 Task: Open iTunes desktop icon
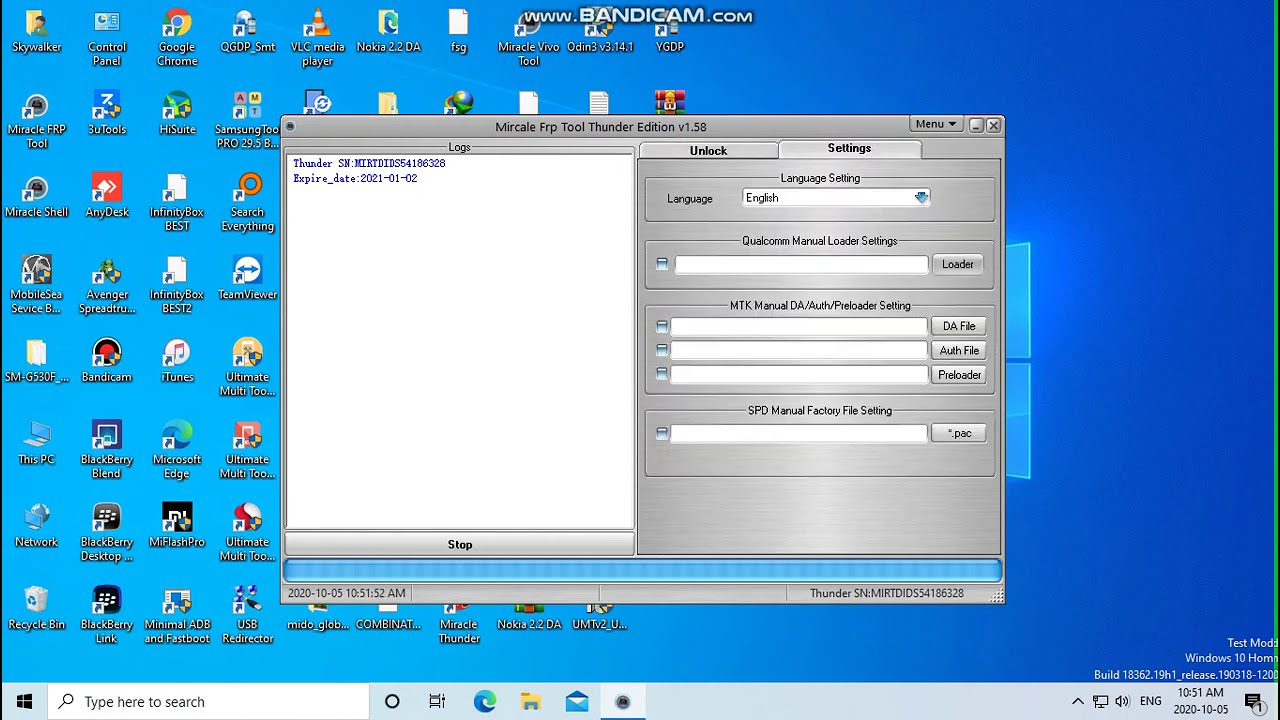[x=177, y=362]
